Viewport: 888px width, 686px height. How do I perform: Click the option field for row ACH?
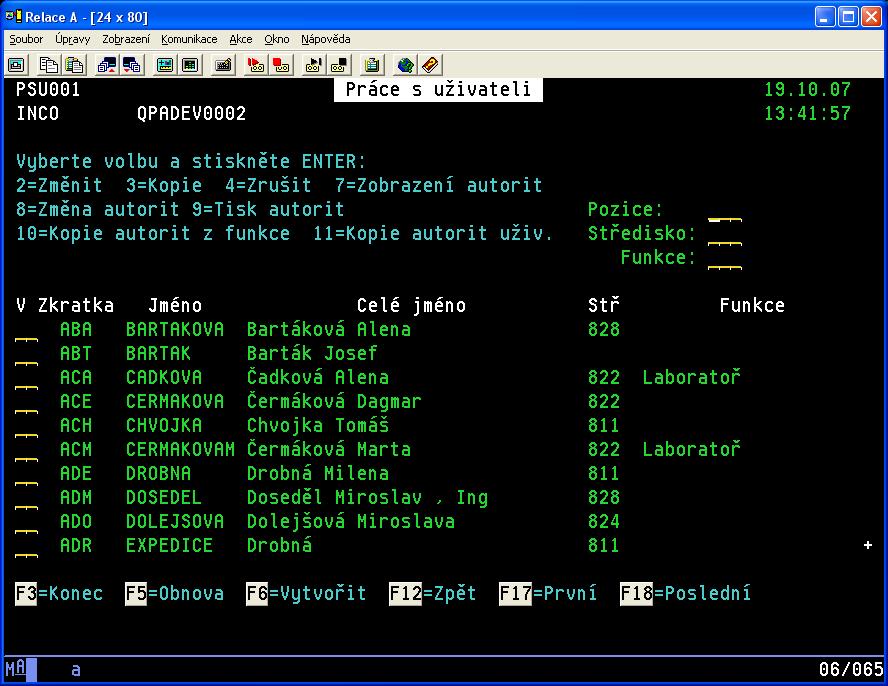pos(27,426)
